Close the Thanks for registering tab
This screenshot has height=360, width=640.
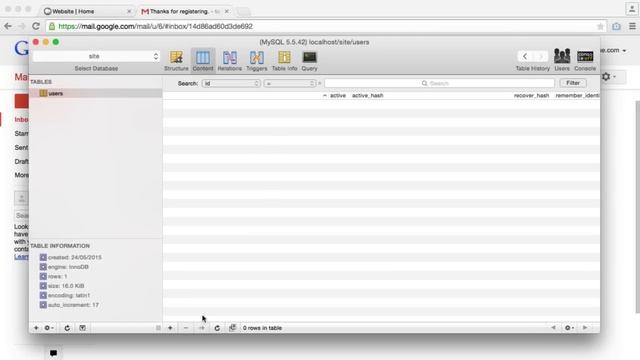(x=227, y=11)
